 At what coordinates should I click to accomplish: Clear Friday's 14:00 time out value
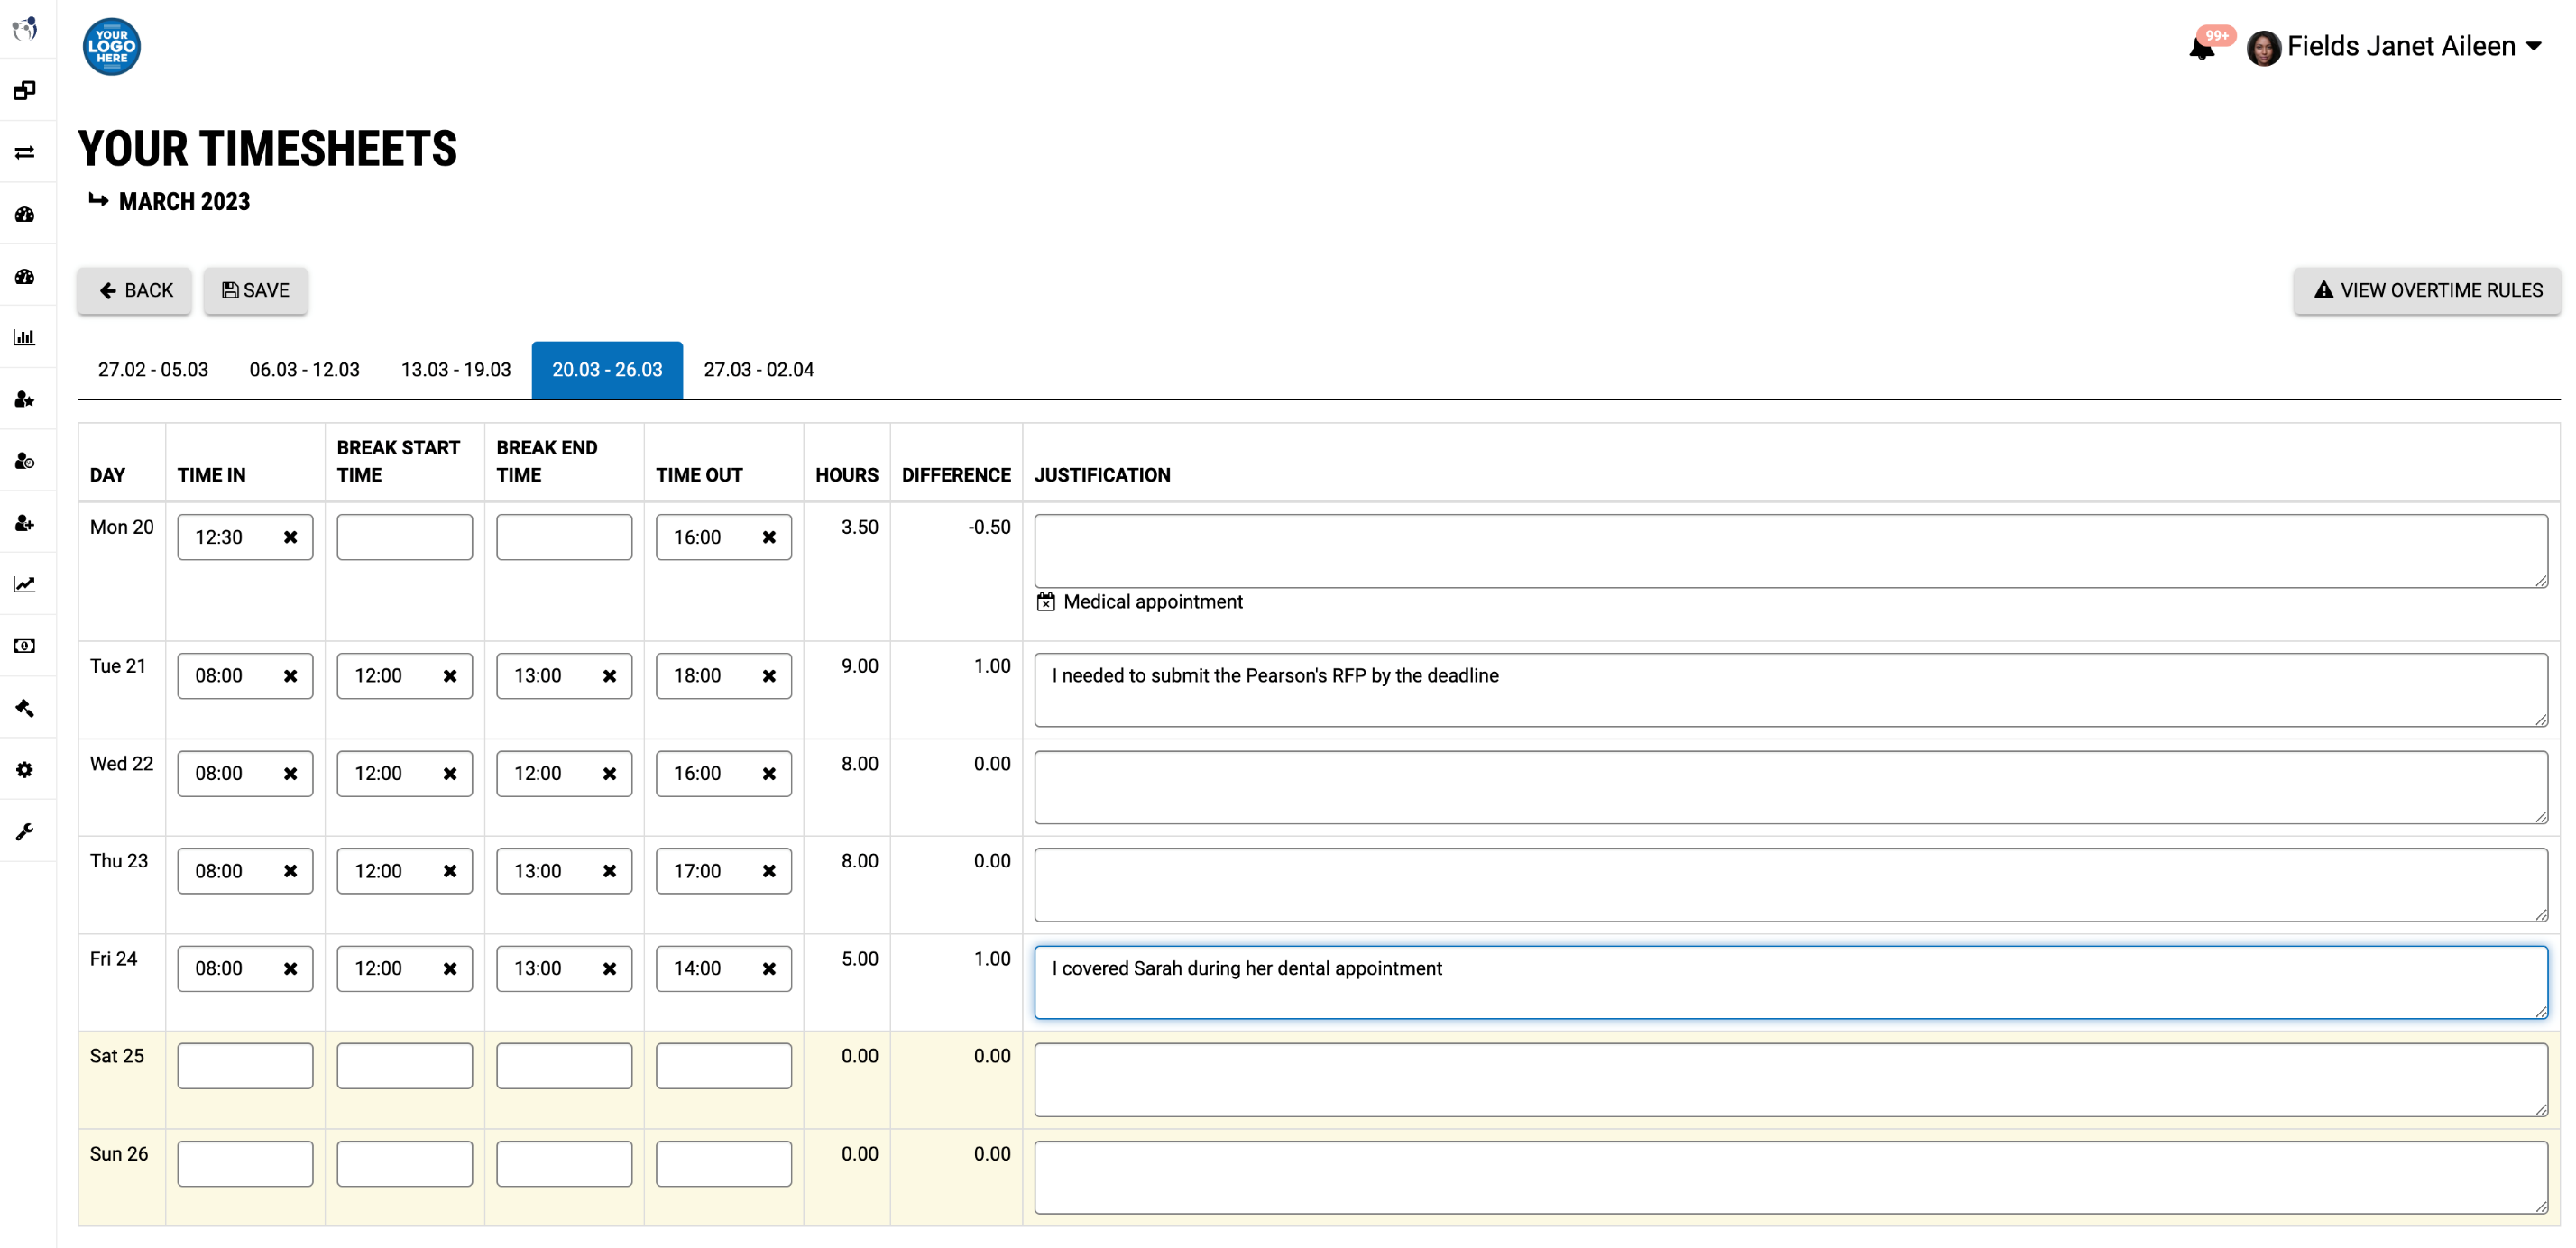pyautogui.click(x=769, y=970)
